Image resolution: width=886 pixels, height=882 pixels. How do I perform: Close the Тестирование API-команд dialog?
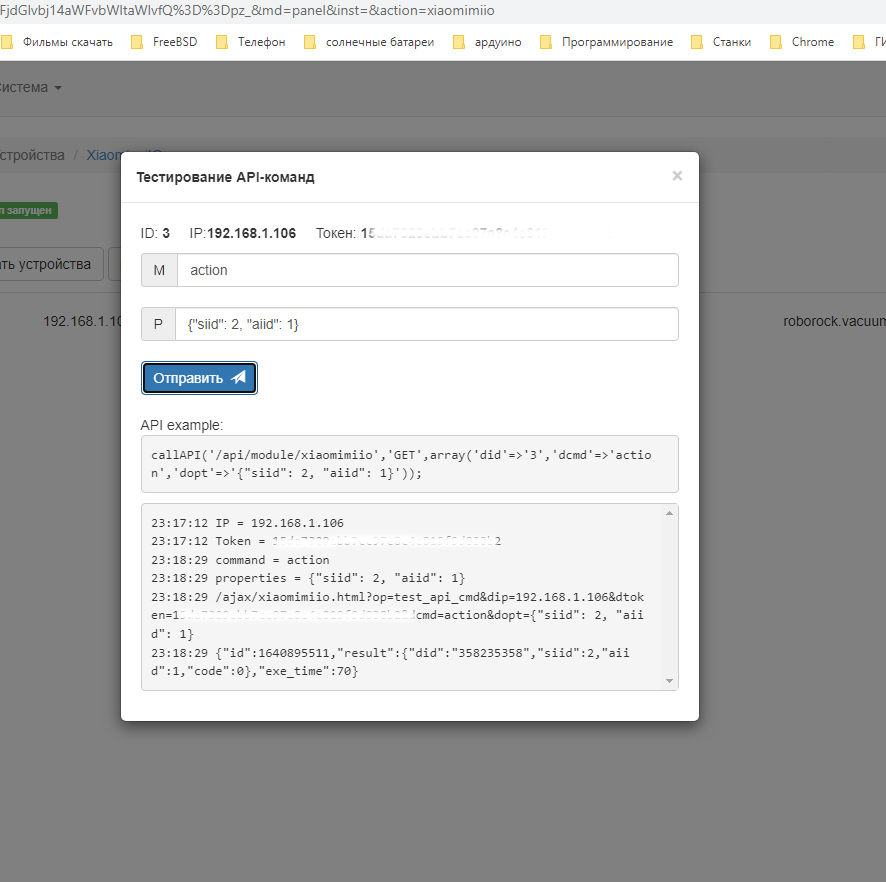pos(677,176)
